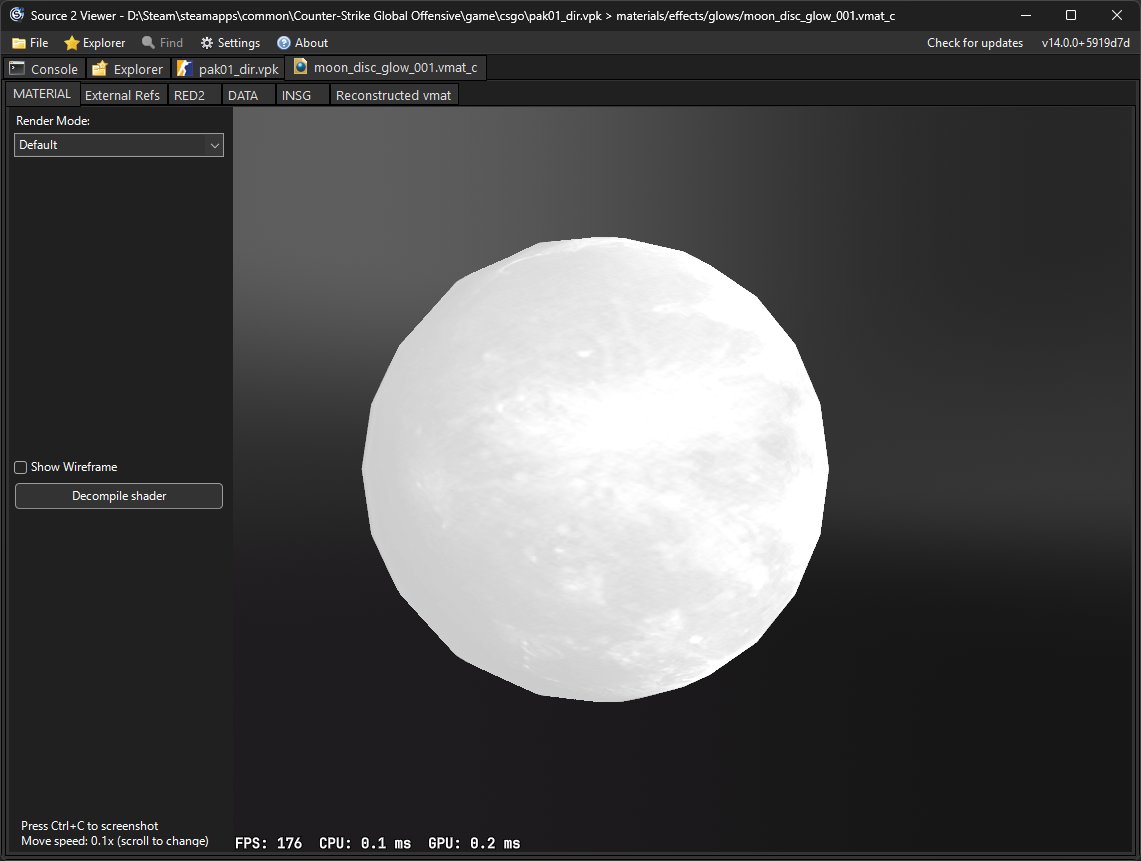
Task: Open the Reconstructed vmat tab
Action: click(394, 95)
